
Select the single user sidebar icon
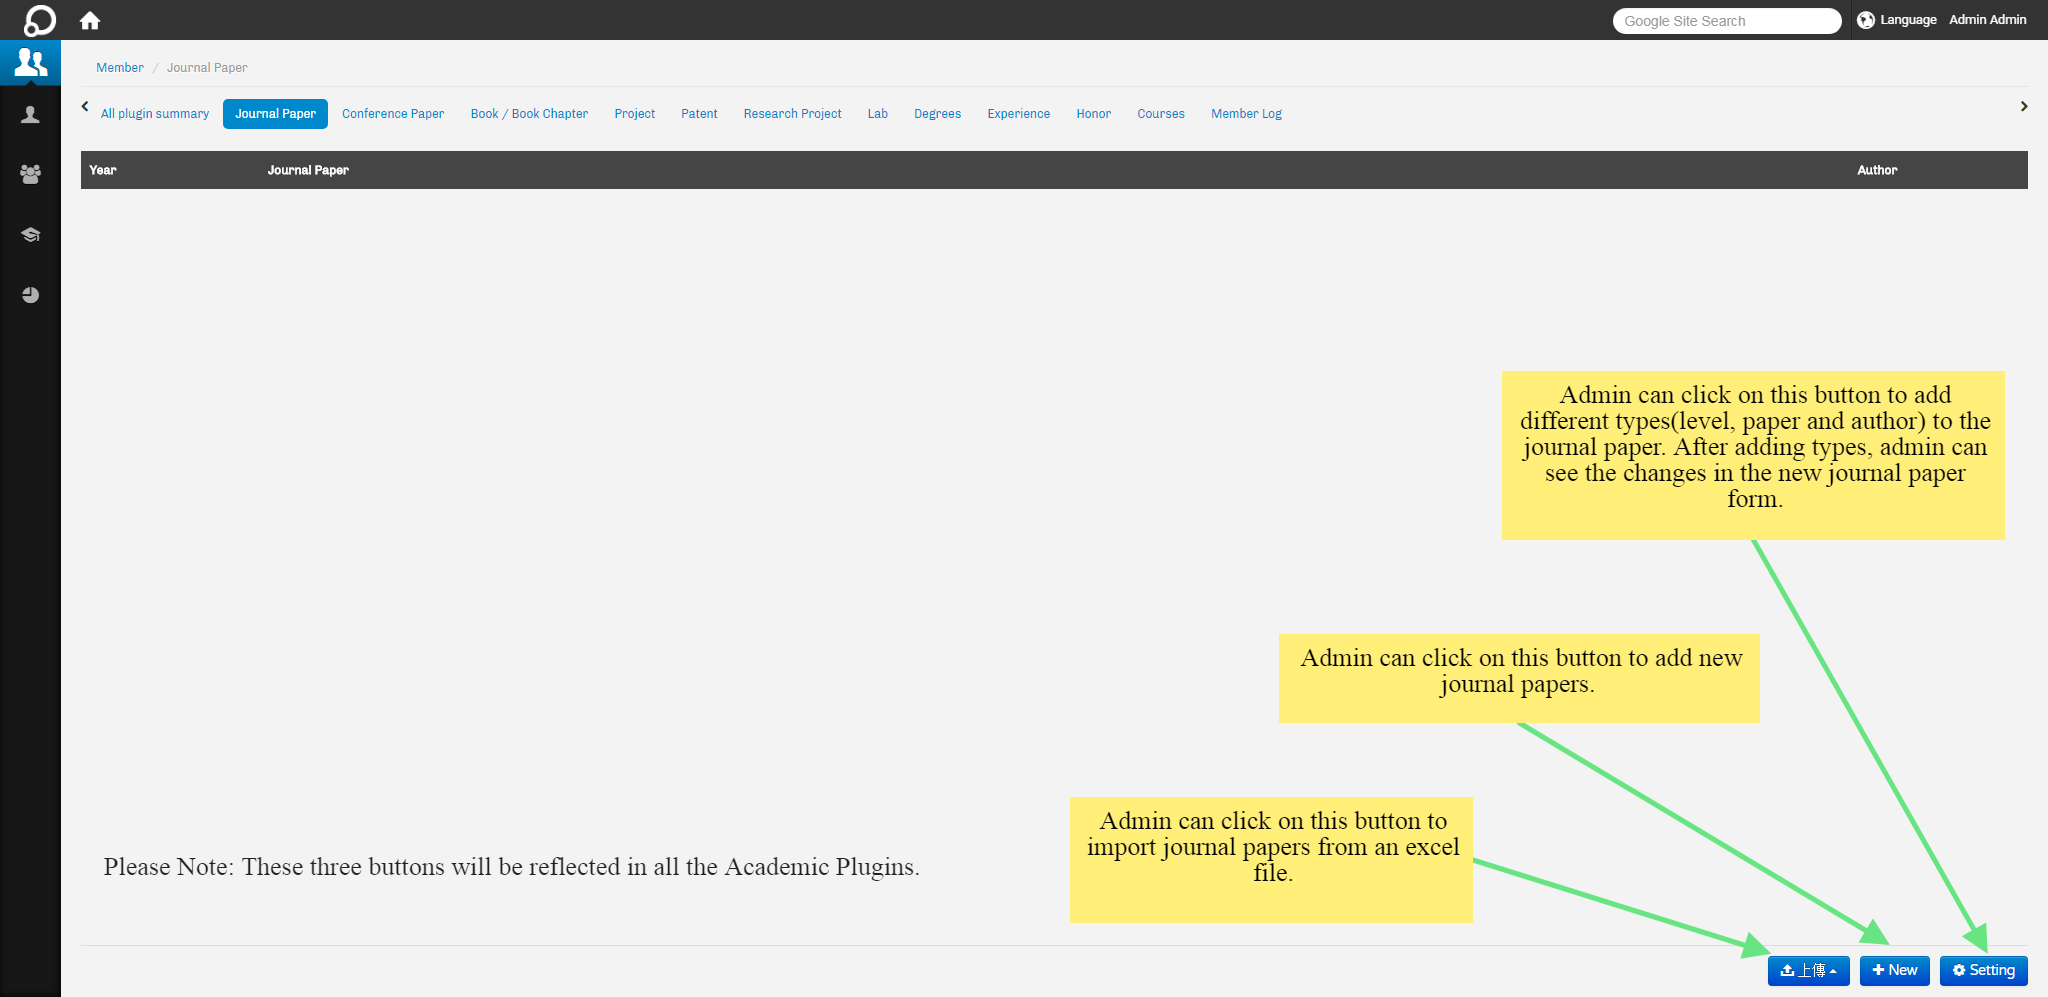tap(30, 115)
